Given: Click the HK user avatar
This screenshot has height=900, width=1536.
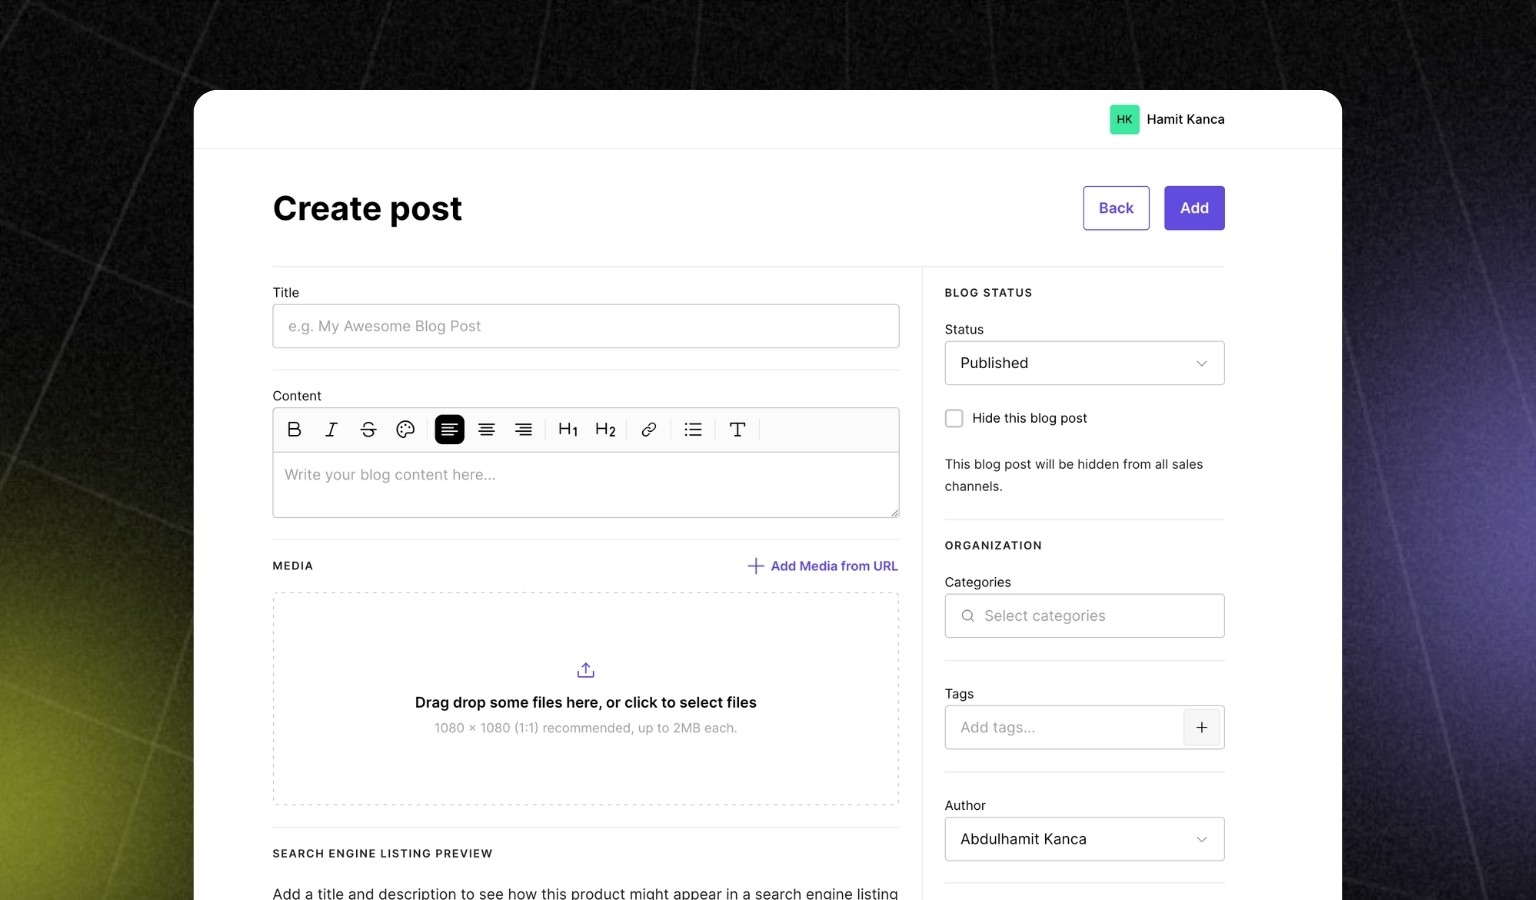Looking at the screenshot, I should coord(1125,119).
